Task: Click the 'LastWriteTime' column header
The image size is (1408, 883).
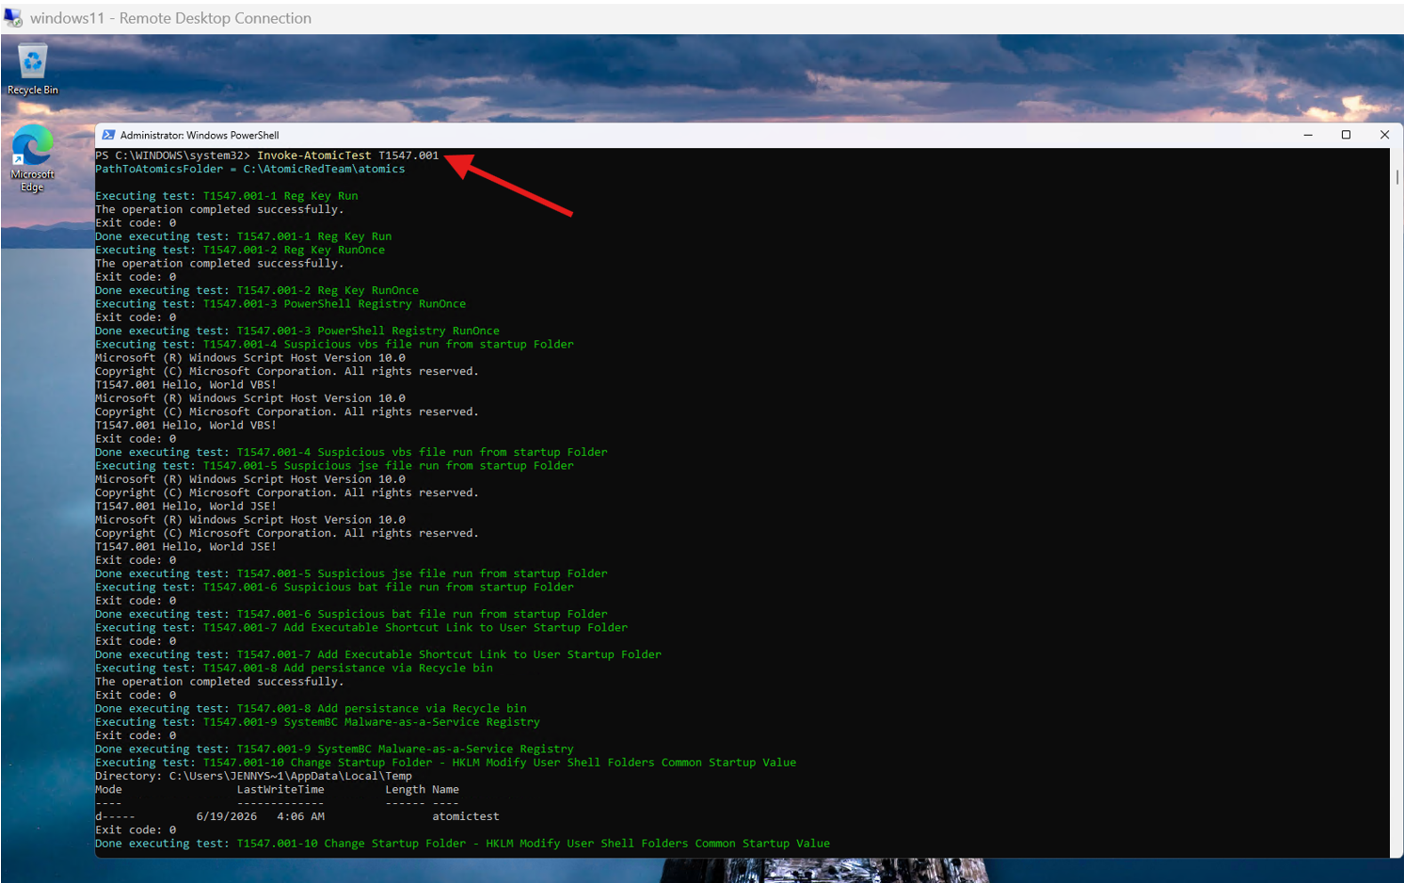Action: coord(280,790)
